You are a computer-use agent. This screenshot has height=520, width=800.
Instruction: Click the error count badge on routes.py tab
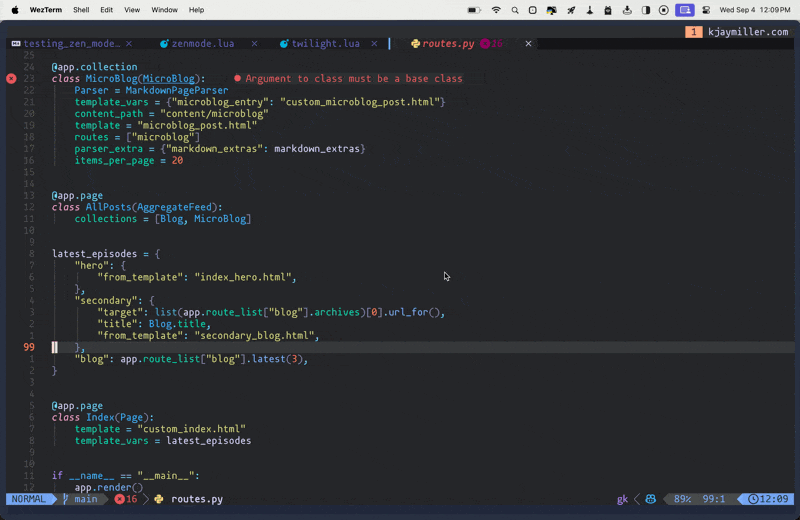pyautogui.click(x=491, y=44)
